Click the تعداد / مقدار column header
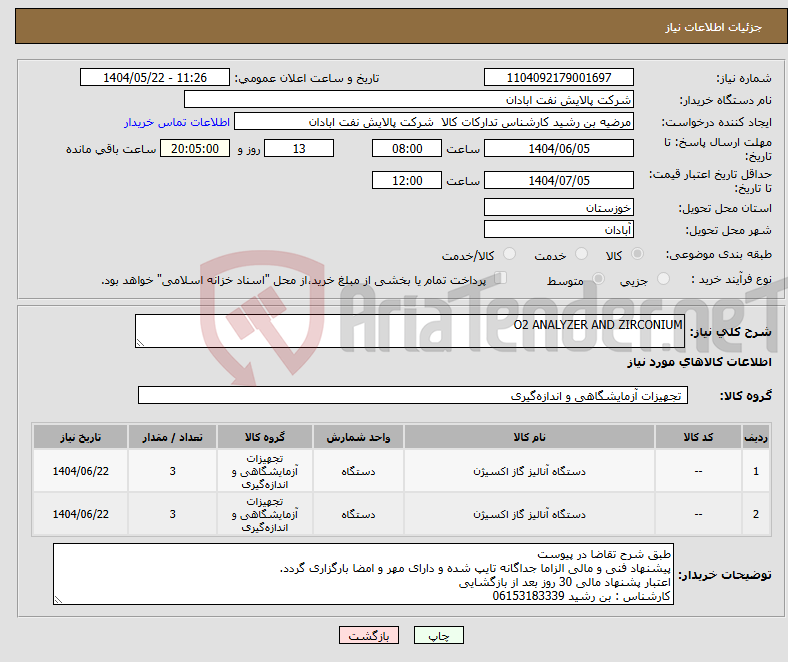 pos(172,437)
